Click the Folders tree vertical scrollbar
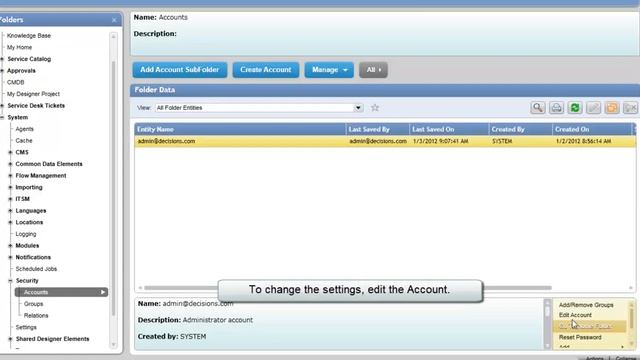Image resolution: width=640 pixels, height=360 pixels. [x=113, y=190]
